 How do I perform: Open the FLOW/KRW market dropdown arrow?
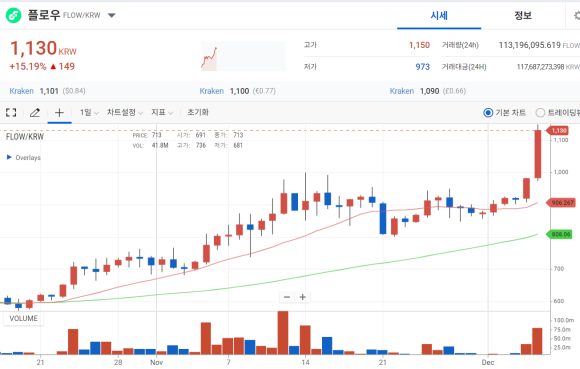click(112, 16)
